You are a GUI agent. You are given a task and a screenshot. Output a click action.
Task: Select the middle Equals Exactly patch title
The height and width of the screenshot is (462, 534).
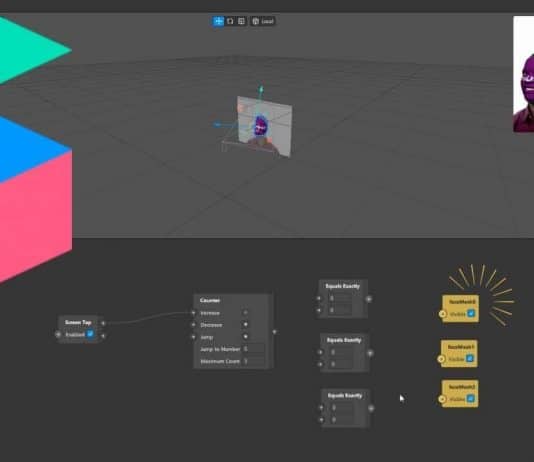(x=344, y=340)
